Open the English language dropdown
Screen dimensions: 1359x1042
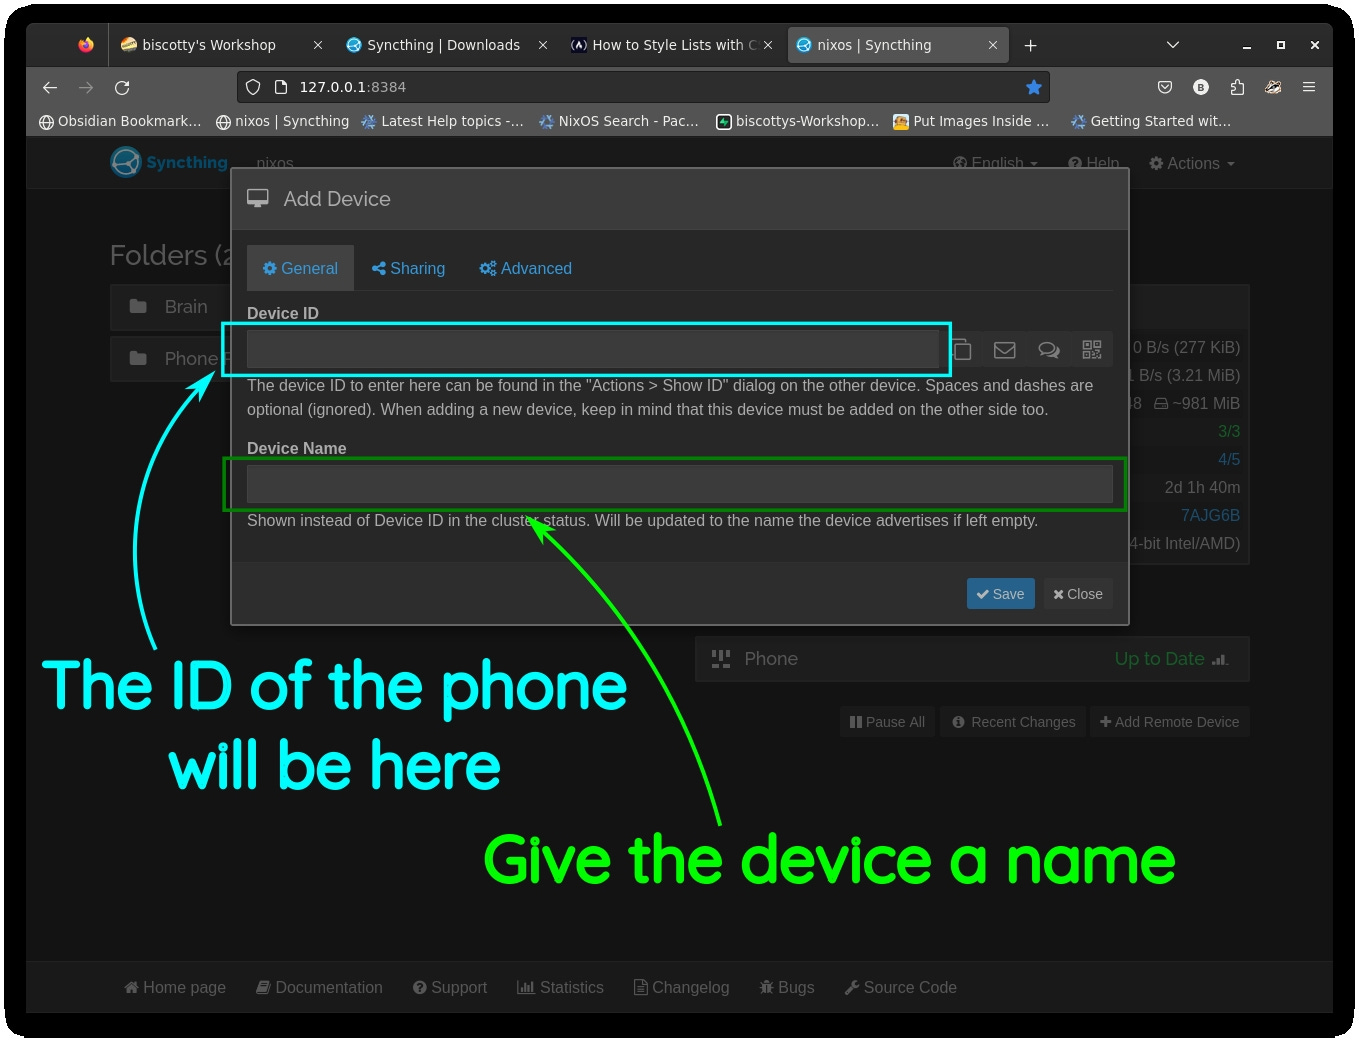click(995, 163)
